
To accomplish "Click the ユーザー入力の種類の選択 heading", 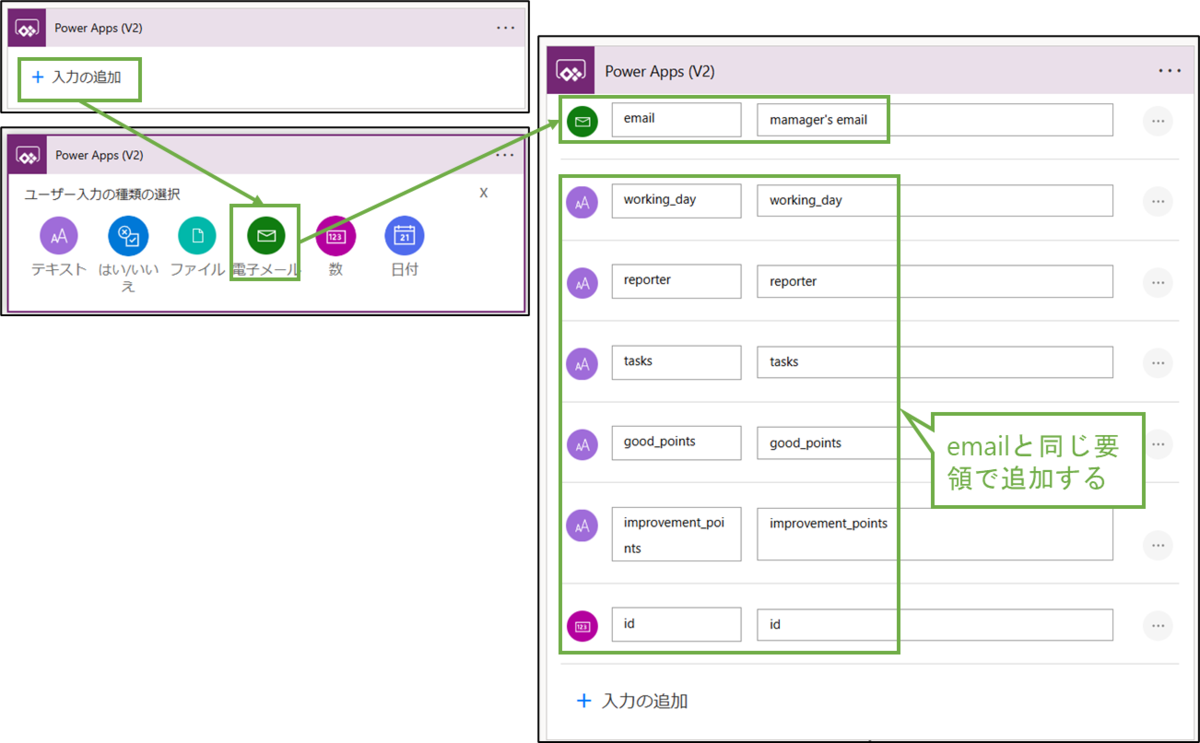I will click(102, 194).
